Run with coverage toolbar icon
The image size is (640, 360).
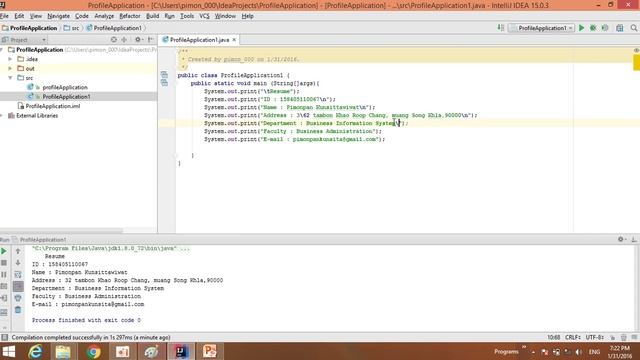point(605,28)
